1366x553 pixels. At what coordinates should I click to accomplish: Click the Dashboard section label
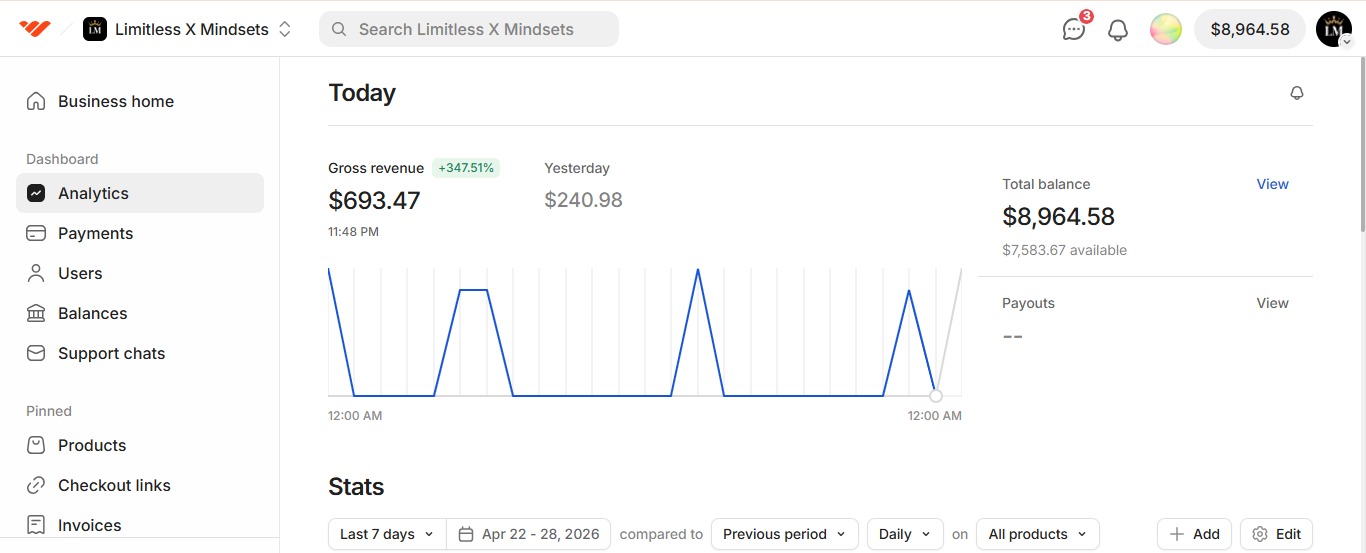pos(62,159)
